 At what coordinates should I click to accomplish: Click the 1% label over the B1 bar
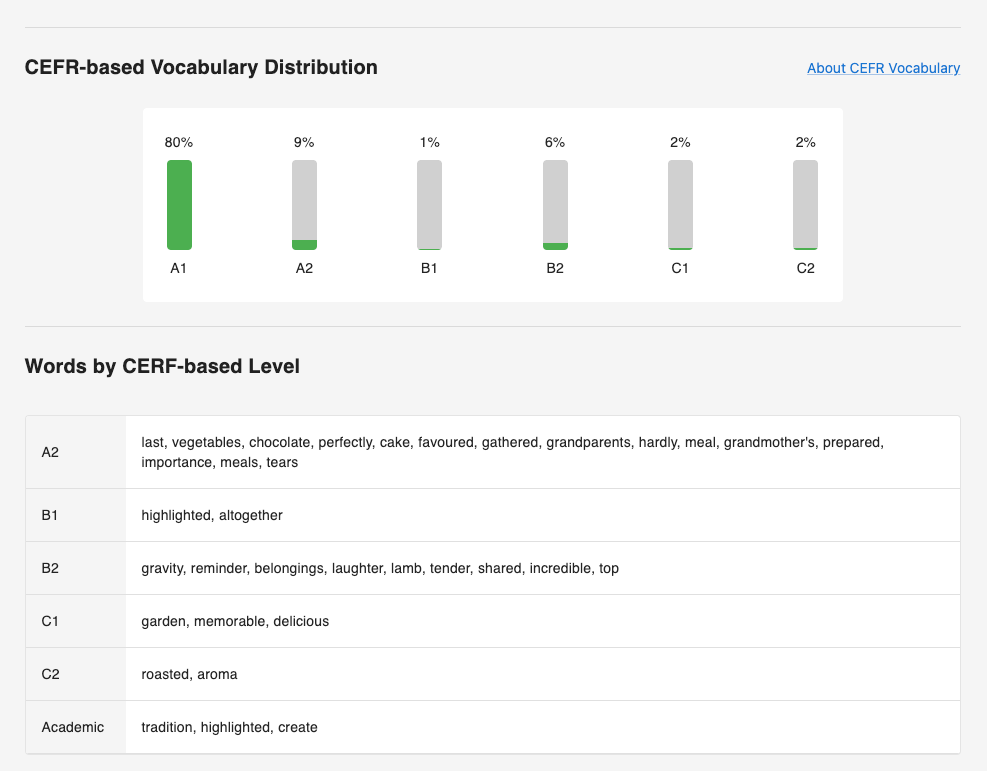[x=429, y=142]
